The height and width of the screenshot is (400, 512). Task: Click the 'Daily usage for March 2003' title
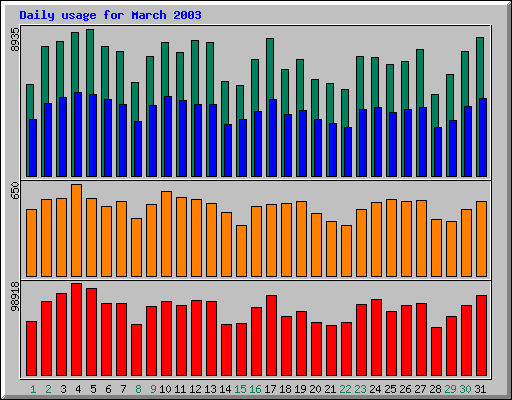110,15
